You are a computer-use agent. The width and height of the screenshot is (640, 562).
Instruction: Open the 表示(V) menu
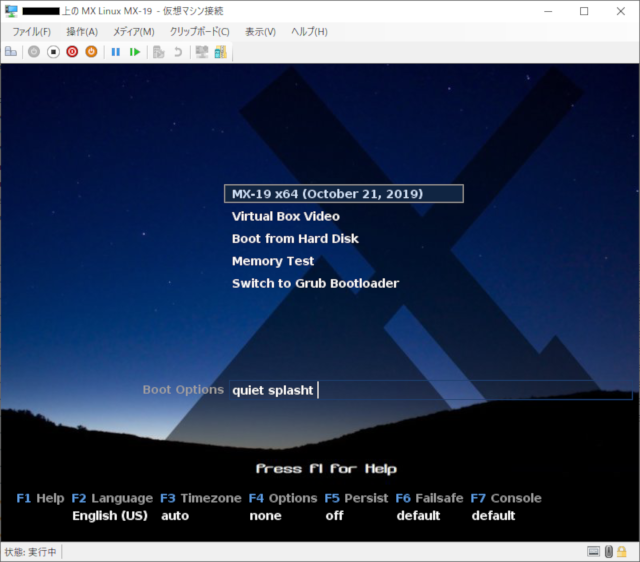(260, 32)
